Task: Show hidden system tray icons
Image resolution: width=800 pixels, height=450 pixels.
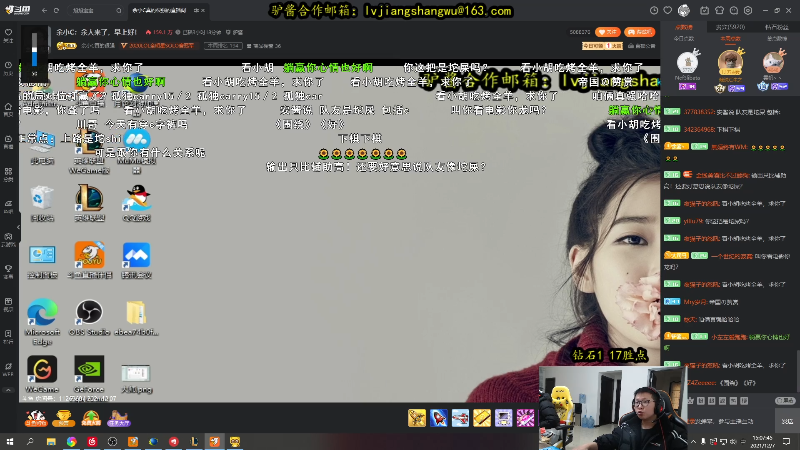Action: tap(693, 441)
